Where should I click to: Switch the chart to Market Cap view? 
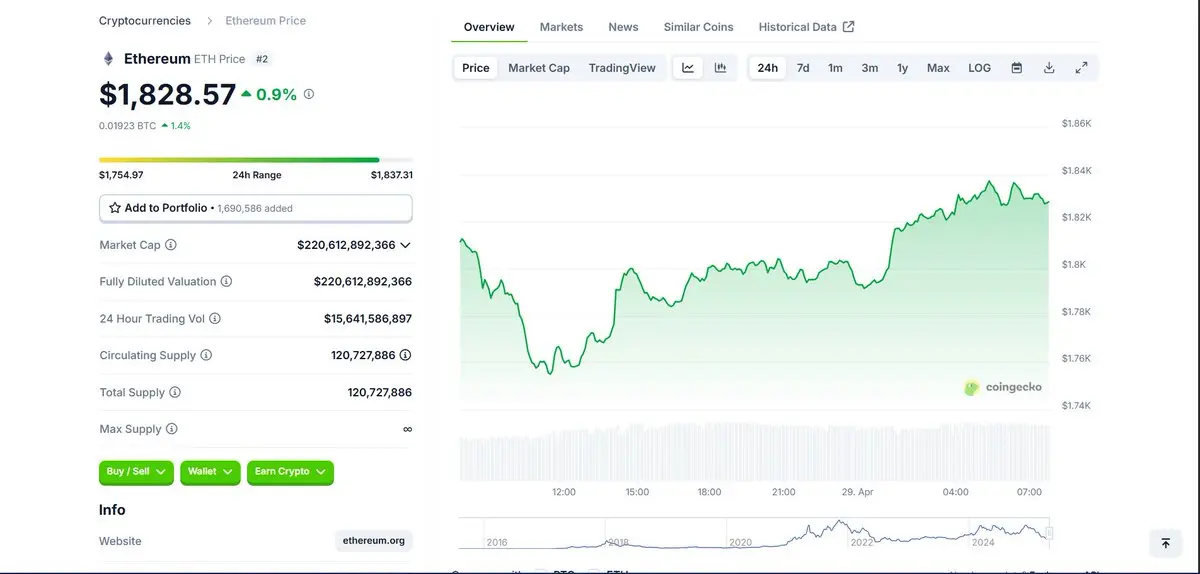pos(539,68)
